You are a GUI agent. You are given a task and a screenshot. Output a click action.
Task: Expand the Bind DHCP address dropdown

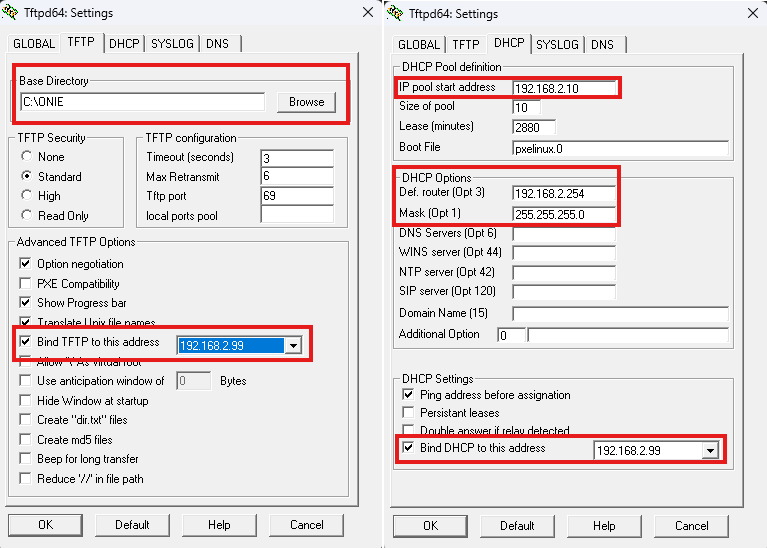(710, 451)
